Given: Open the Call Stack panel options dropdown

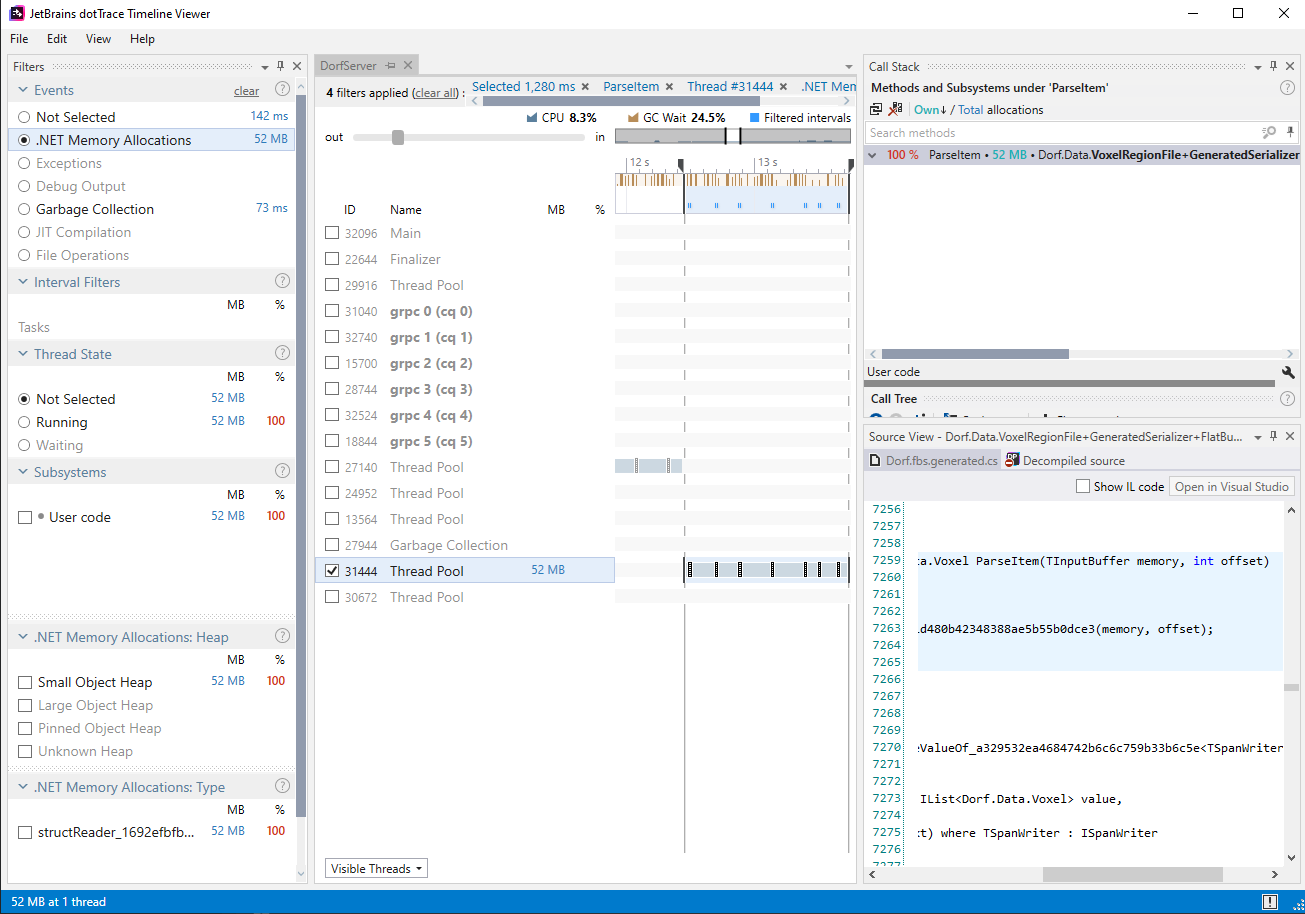Looking at the screenshot, I should pos(1258,67).
